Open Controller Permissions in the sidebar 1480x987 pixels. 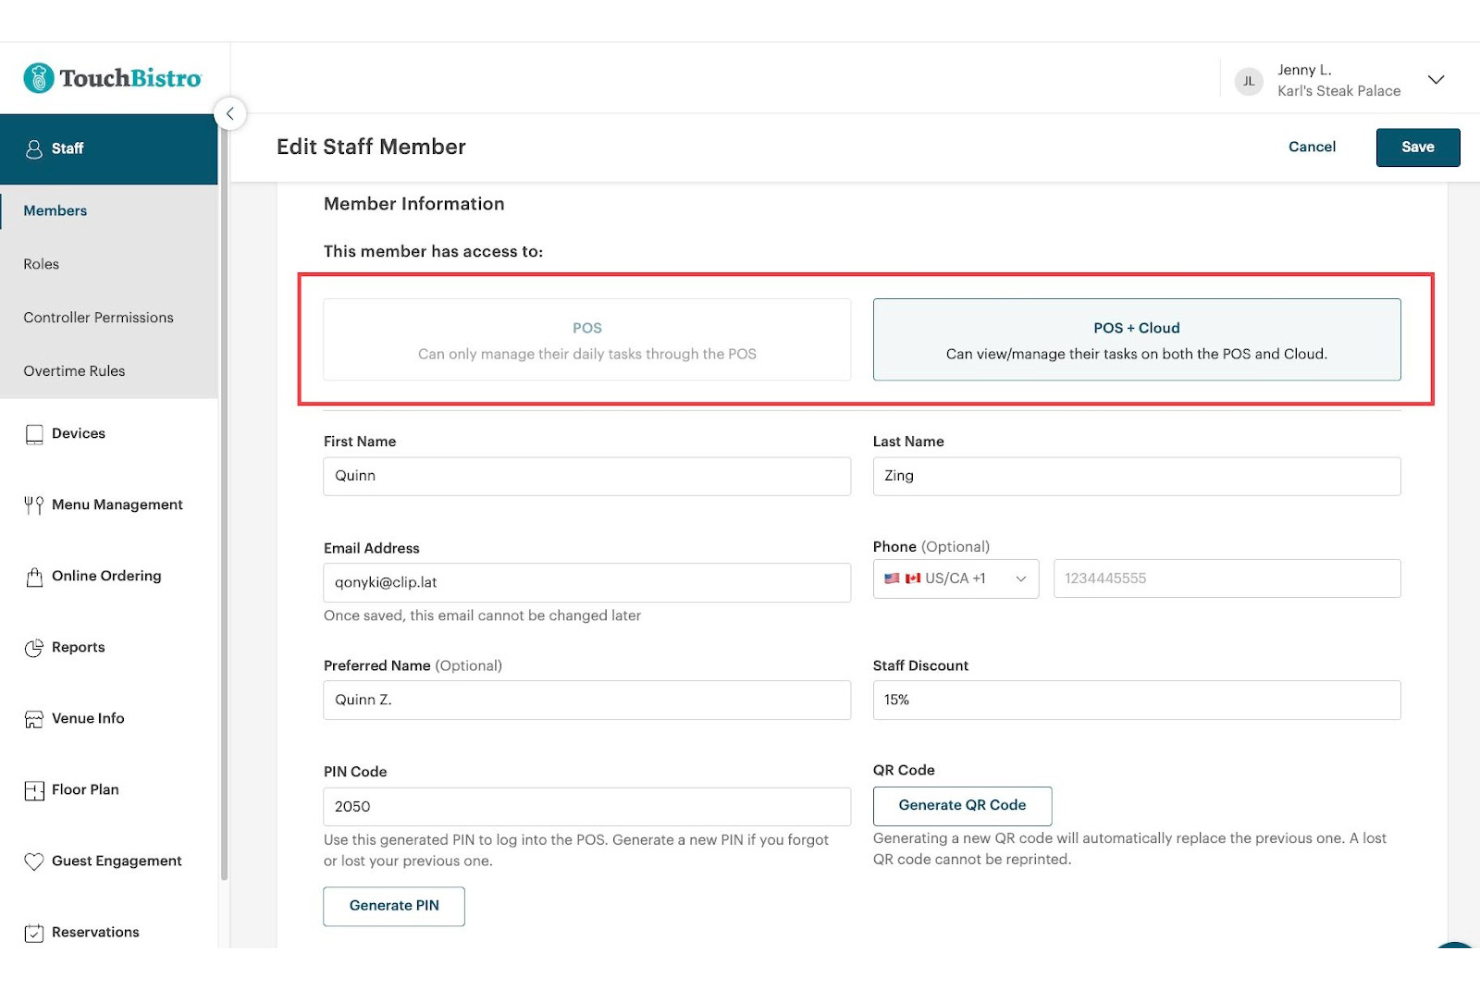(98, 318)
